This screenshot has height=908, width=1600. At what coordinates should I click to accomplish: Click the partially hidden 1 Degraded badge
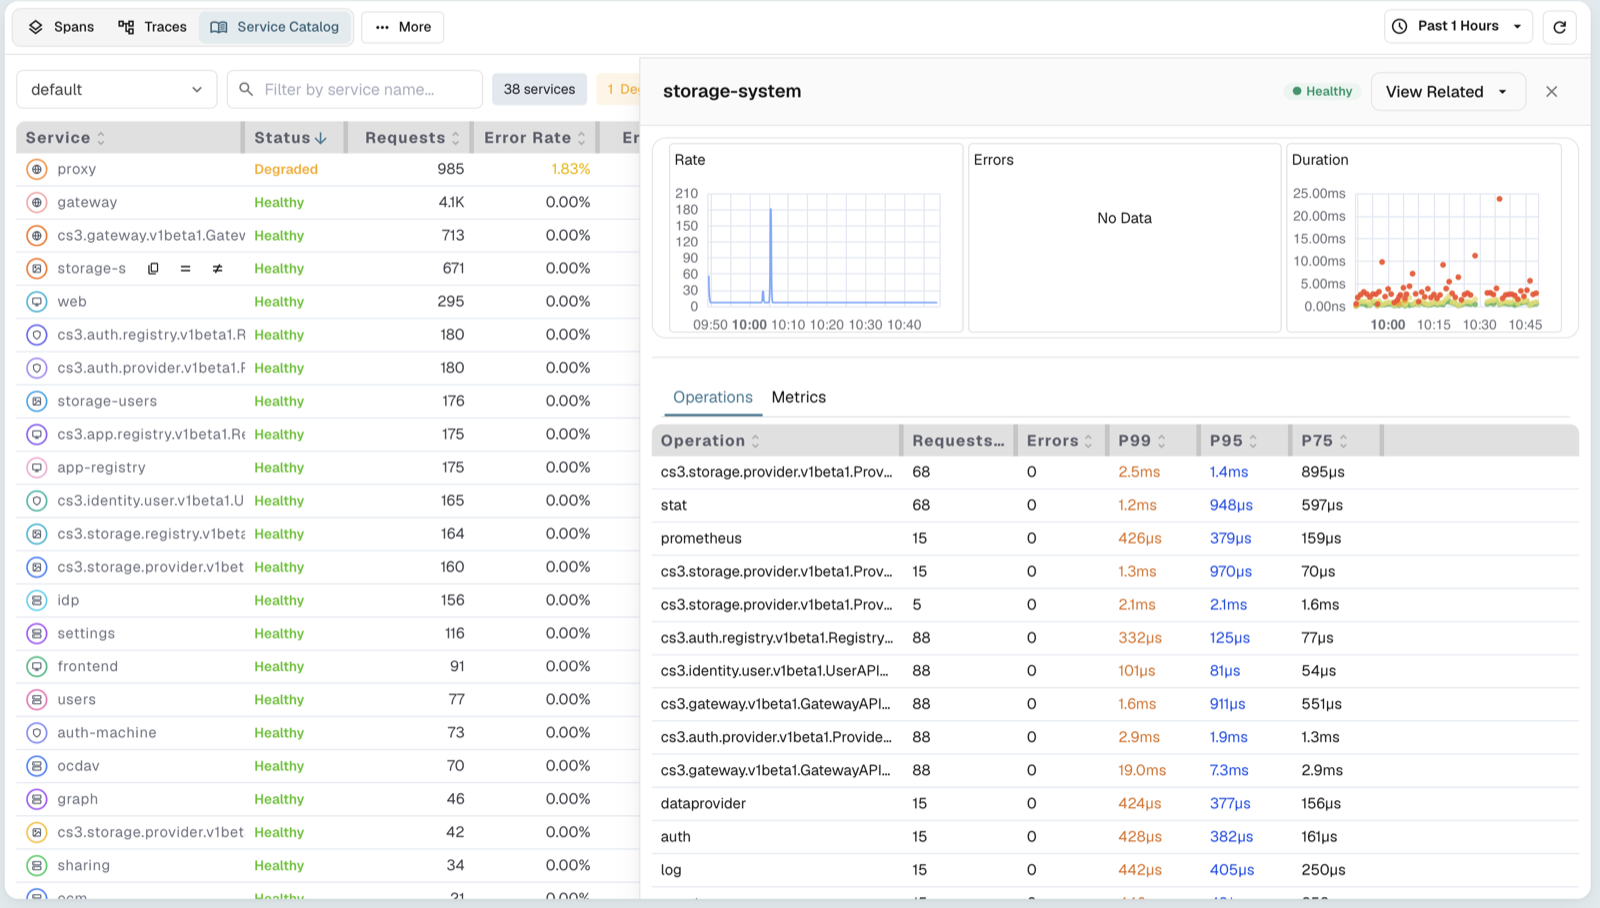click(618, 89)
